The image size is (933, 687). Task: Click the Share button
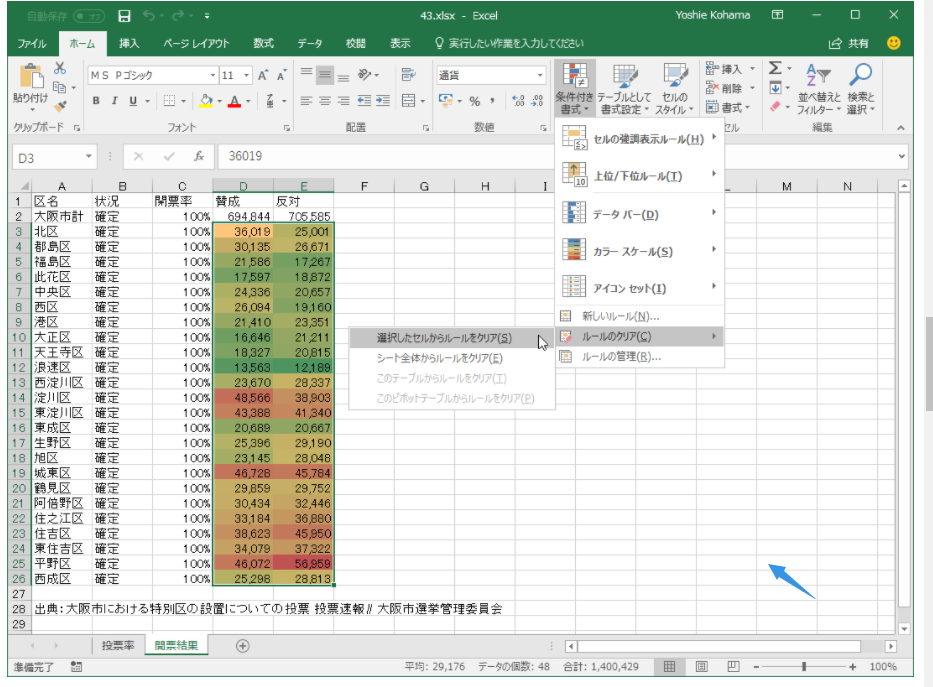click(849, 43)
